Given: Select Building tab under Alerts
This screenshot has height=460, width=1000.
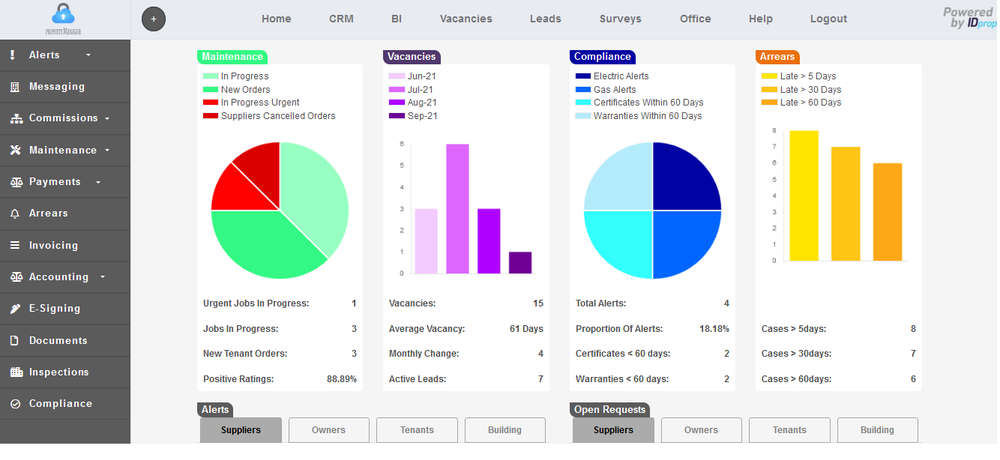Looking at the screenshot, I should 505,430.
